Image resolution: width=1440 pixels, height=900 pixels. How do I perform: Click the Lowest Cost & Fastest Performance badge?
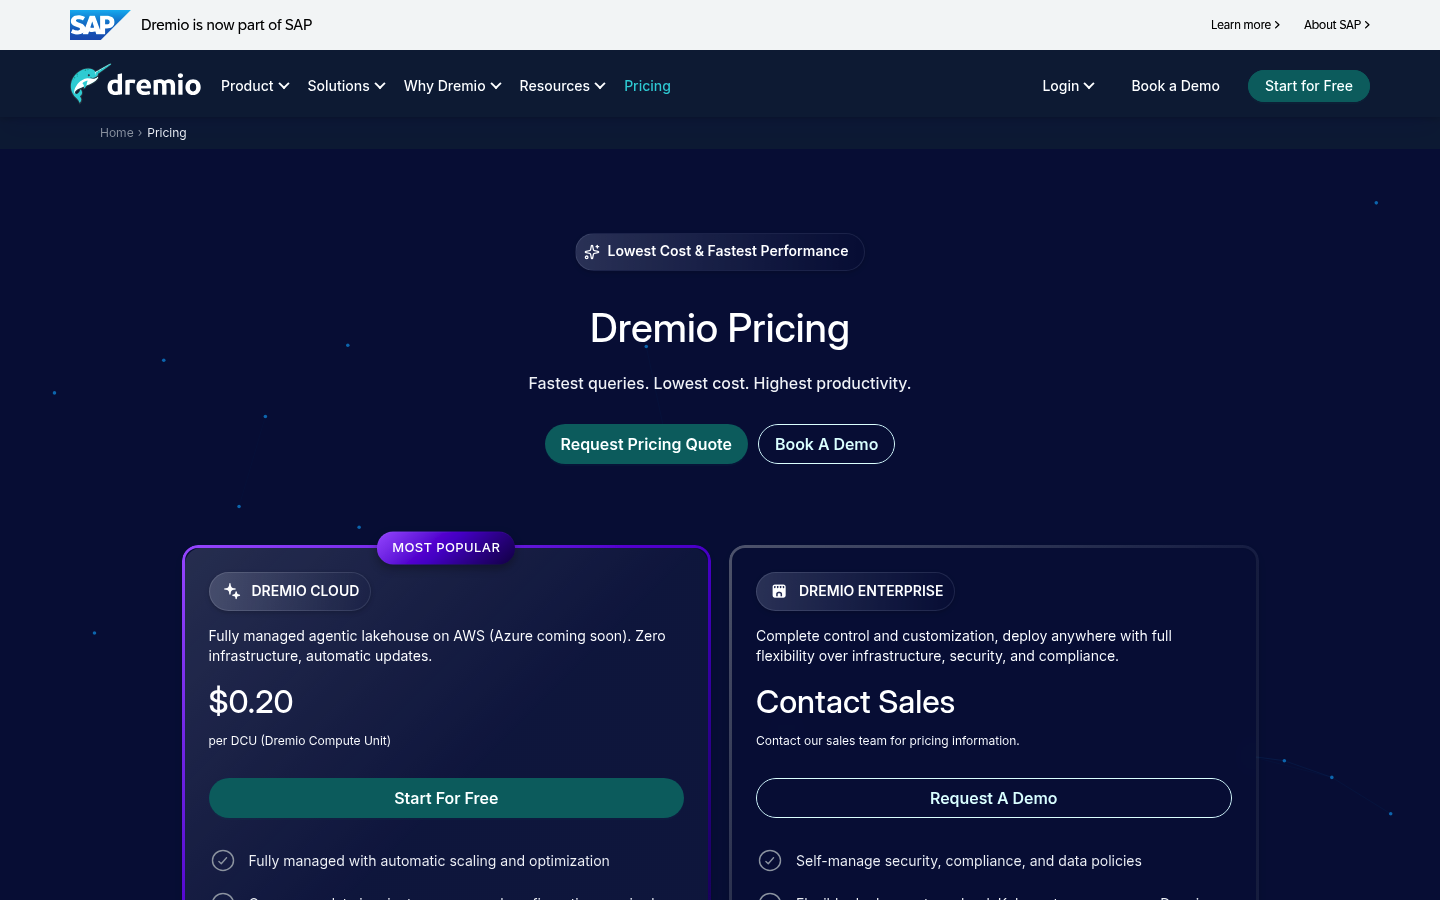point(720,252)
